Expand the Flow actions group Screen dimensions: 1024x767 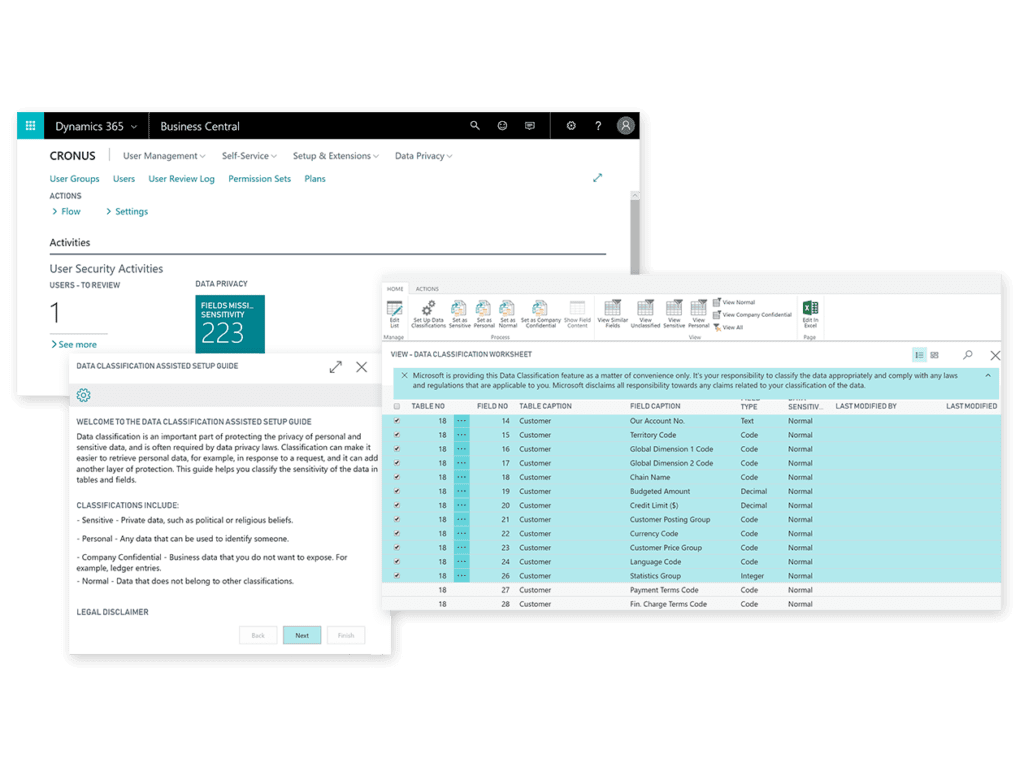point(66,212)
